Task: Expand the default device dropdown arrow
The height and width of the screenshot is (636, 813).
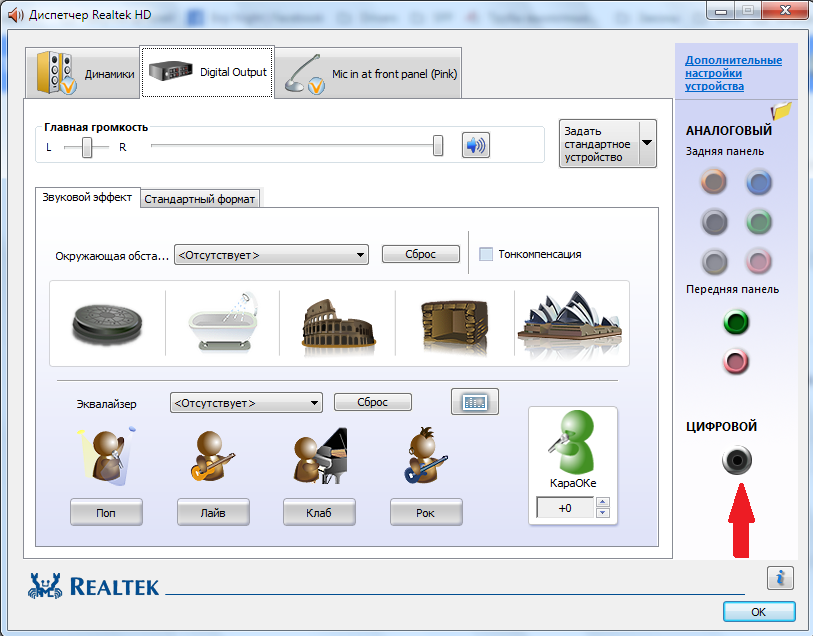Action: (648, 144)
